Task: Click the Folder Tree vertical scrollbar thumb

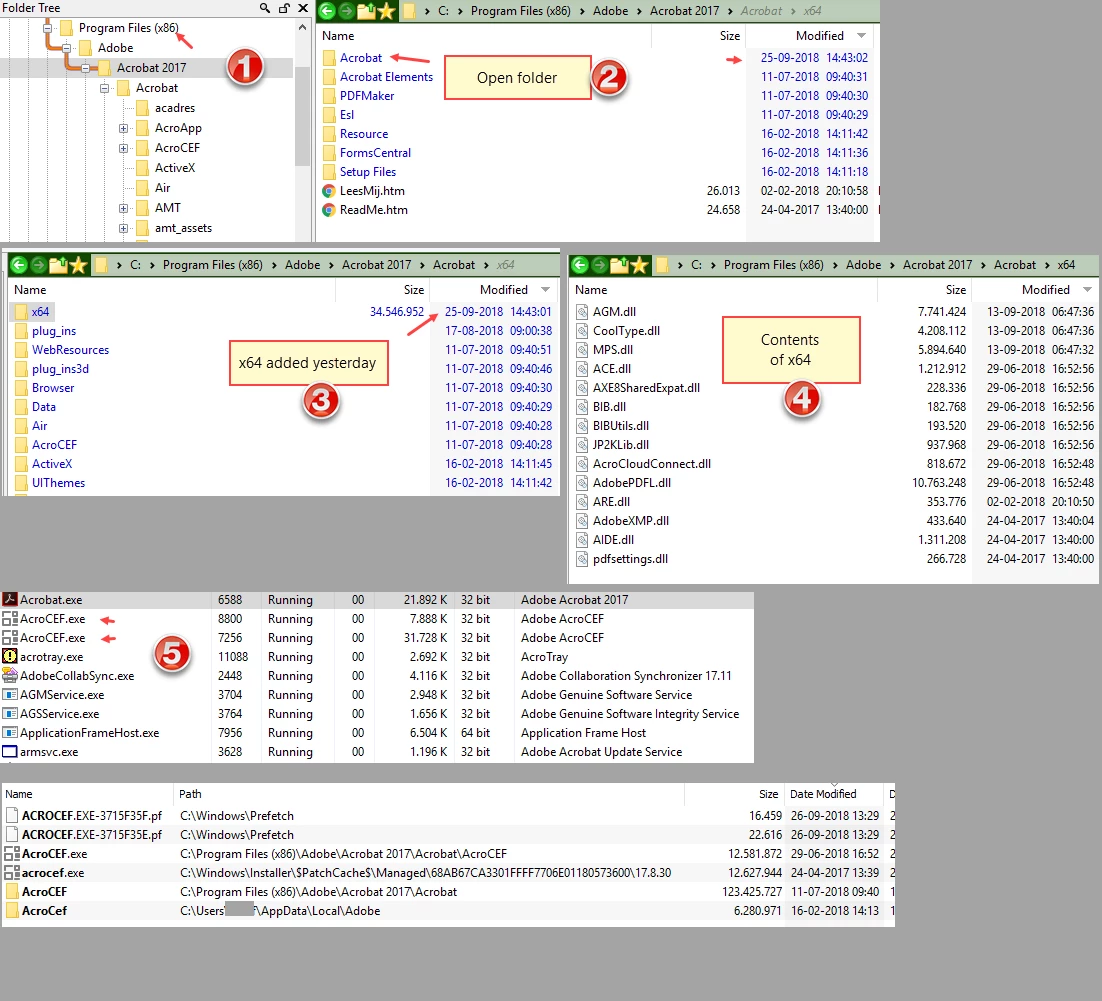Action: click(302, 116)
